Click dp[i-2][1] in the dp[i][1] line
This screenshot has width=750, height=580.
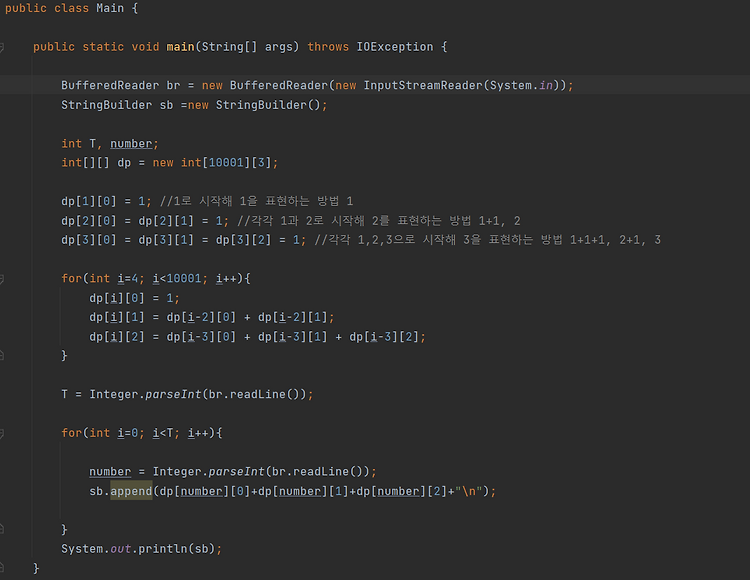293,317
